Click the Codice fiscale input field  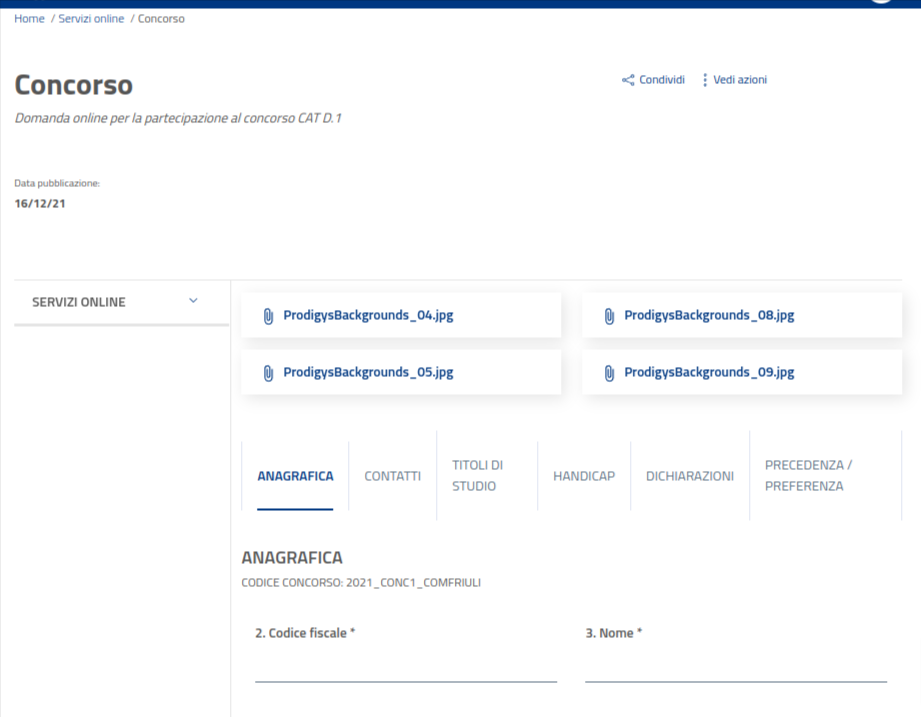click(406, 667)
